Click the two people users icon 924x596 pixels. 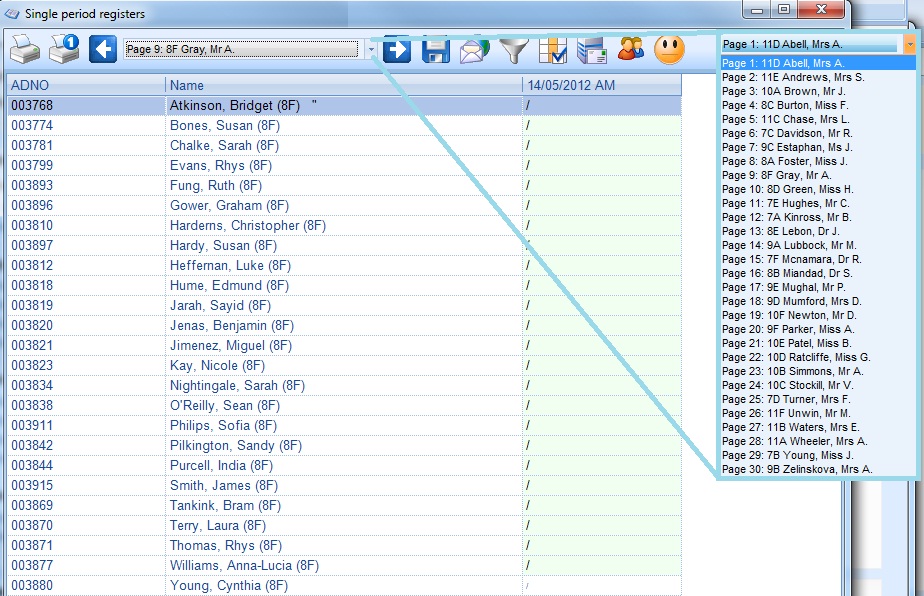(631, 50)
